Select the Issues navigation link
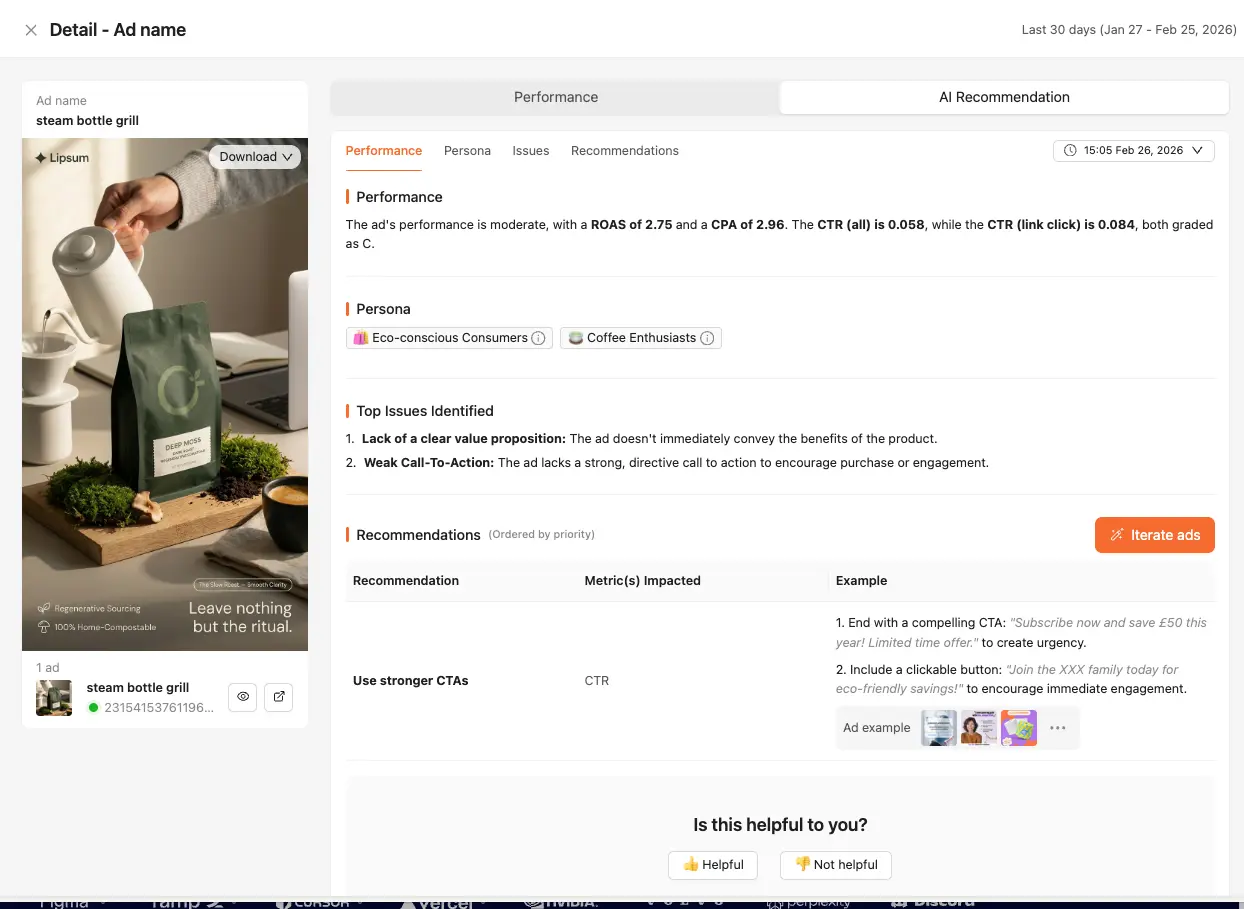Image resolution: width=1244 pixels, height=909 pixels. pyautogui.click(x=531, y=150)
